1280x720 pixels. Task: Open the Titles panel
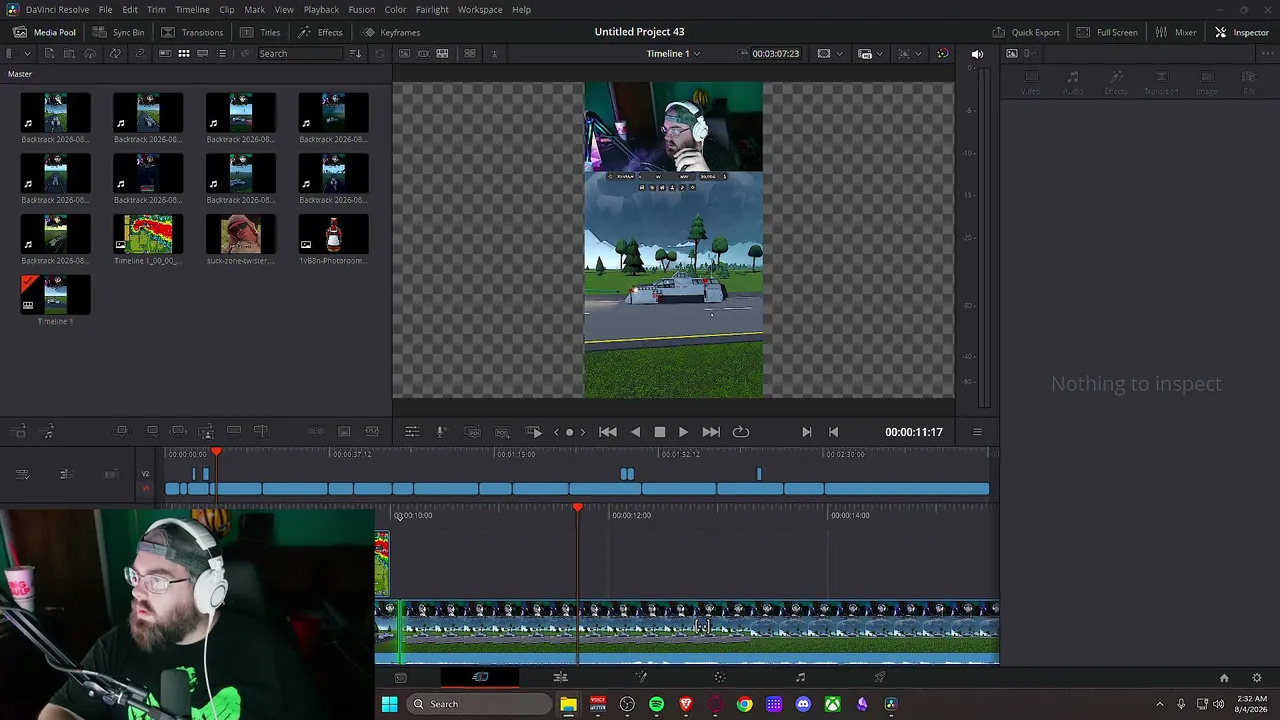click(261, 32)
